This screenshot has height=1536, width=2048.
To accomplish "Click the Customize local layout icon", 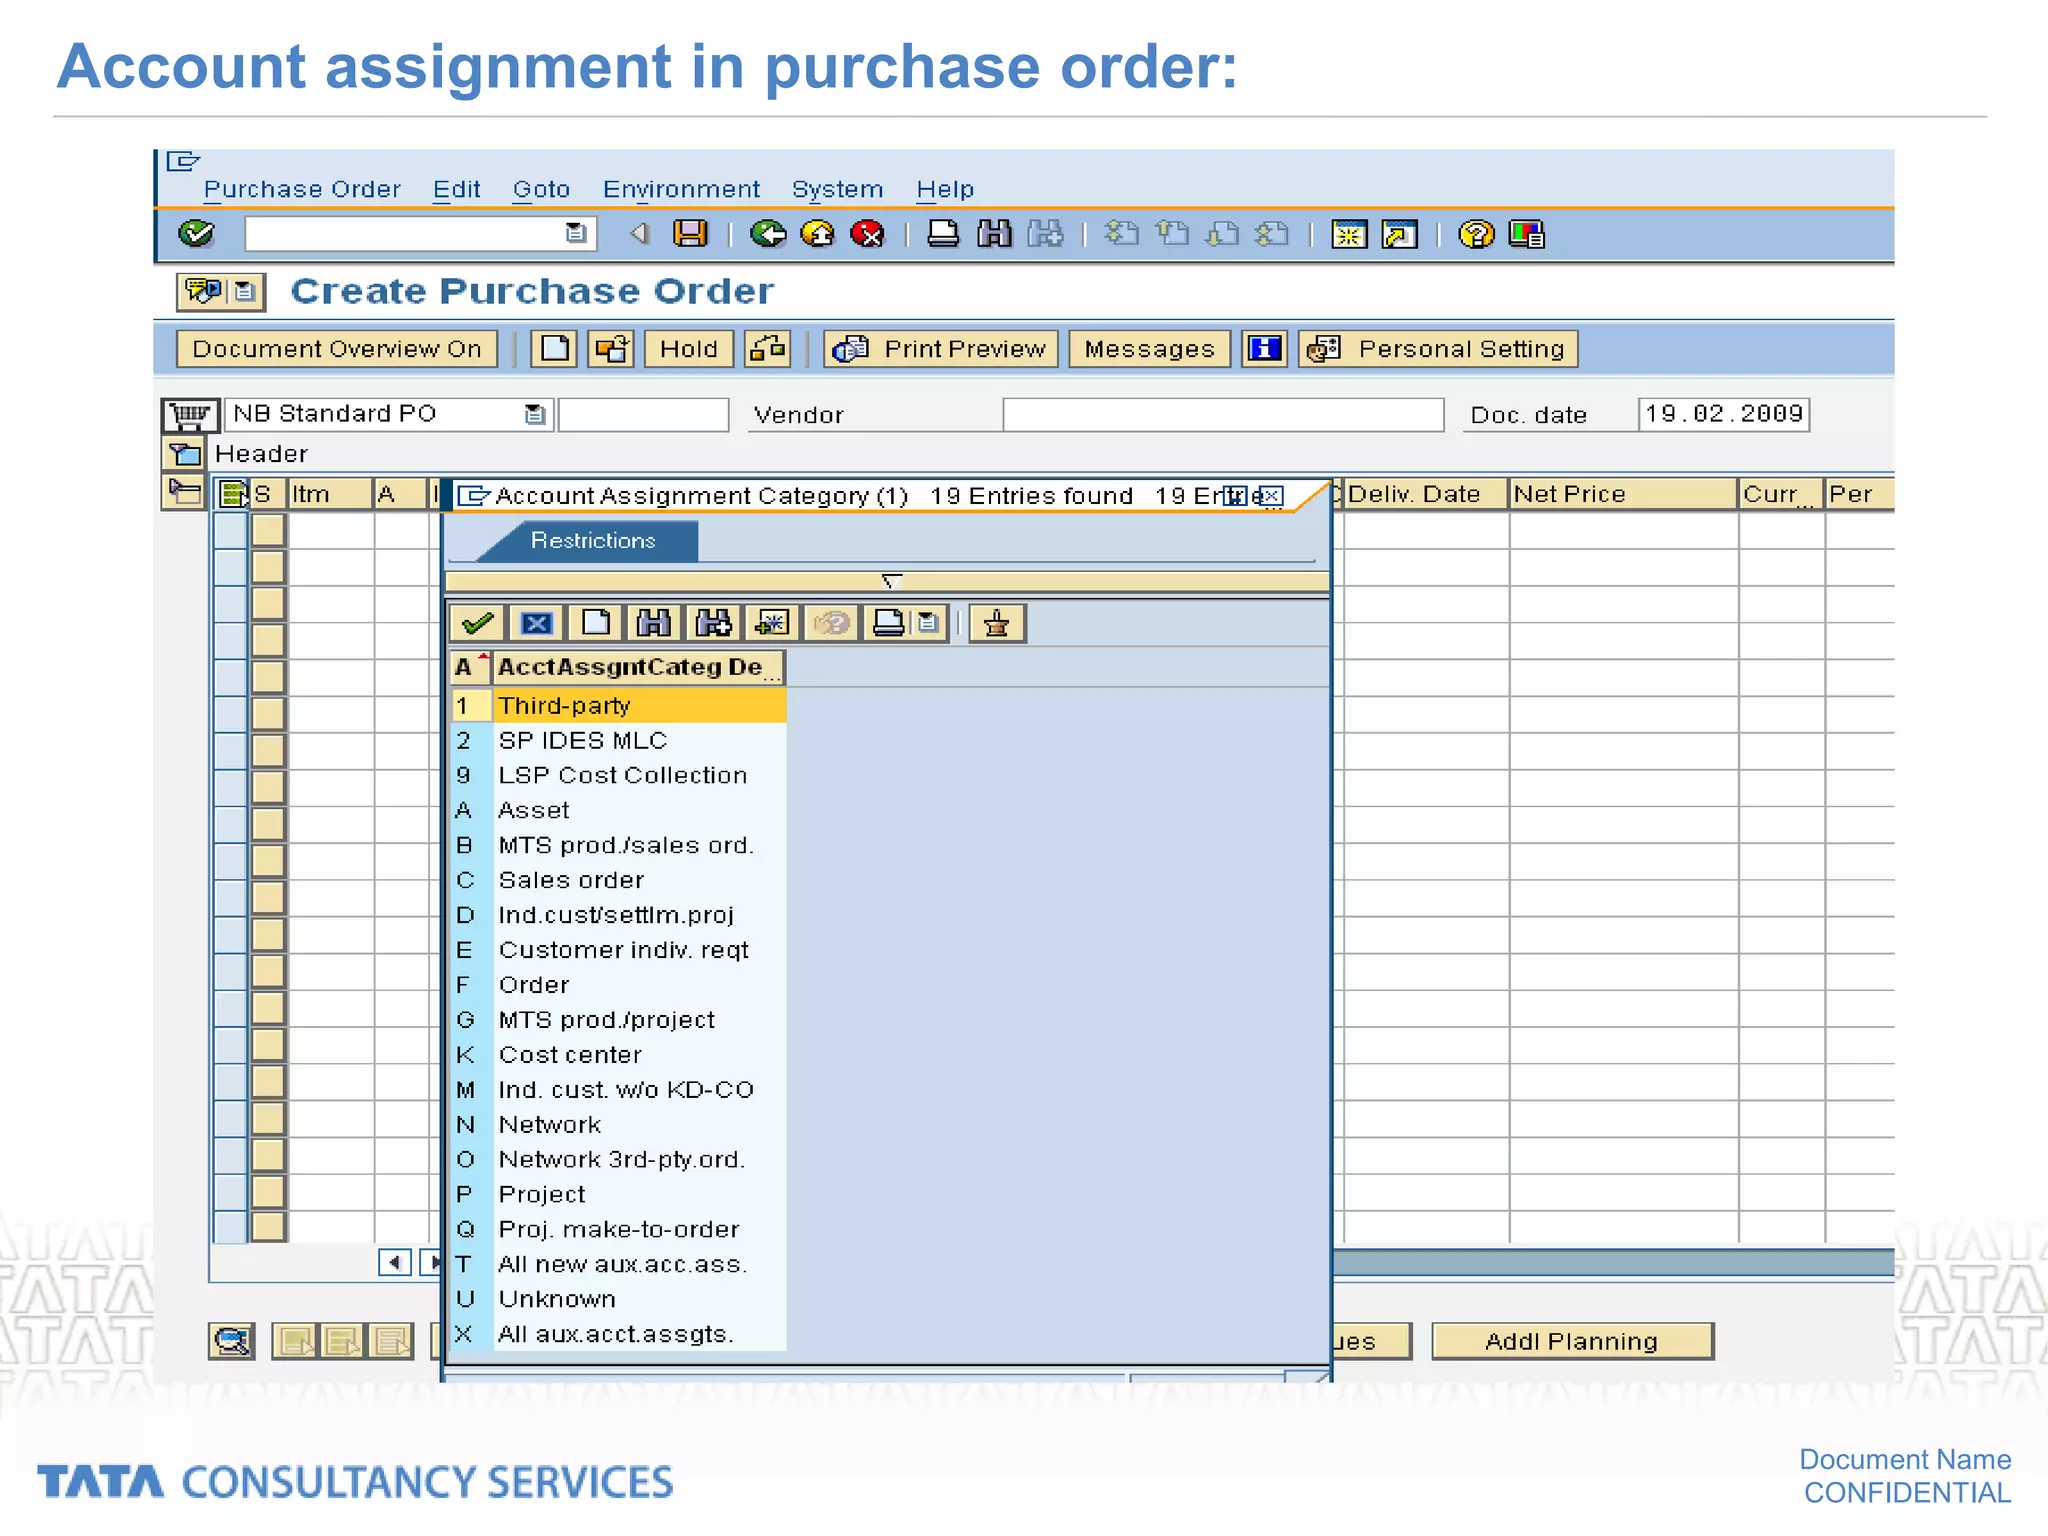I will [x=1527, y=234].
